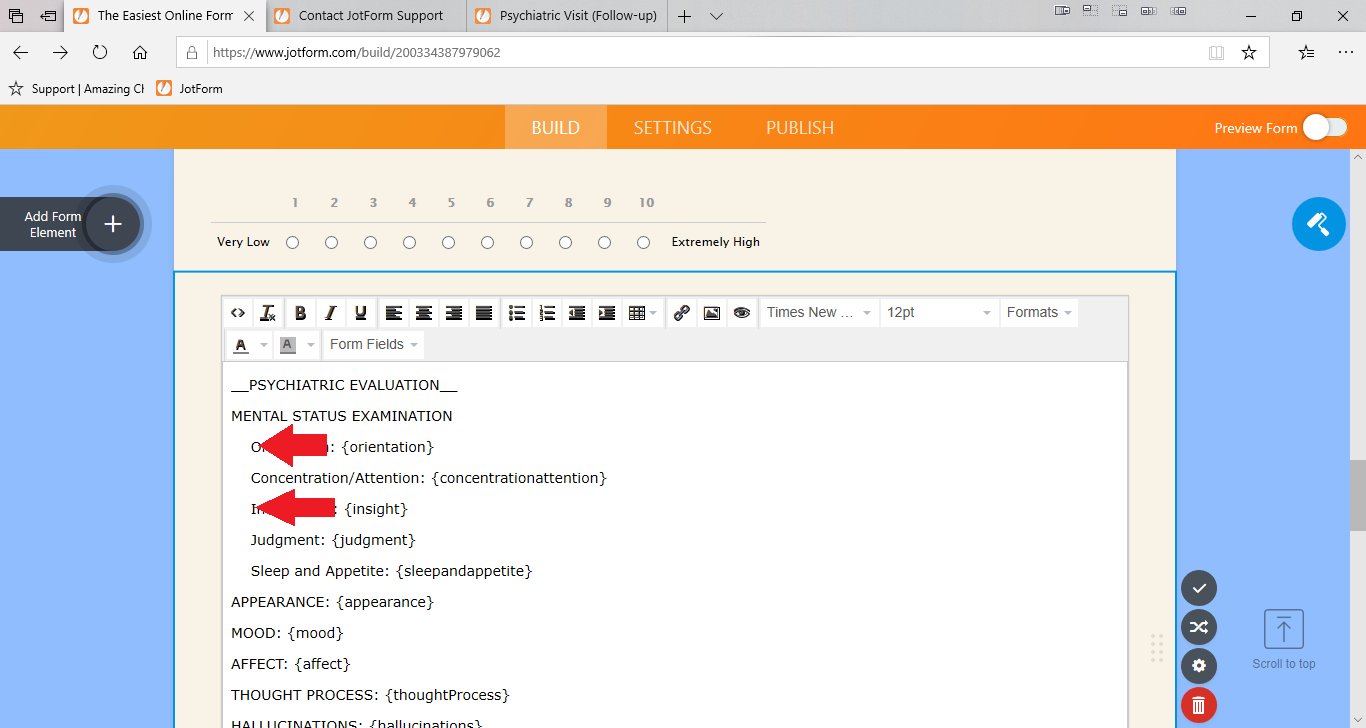Screen dimensions: 1366x728
Task: Switch to the SETTINGS tab
Action: coord(672,127)
